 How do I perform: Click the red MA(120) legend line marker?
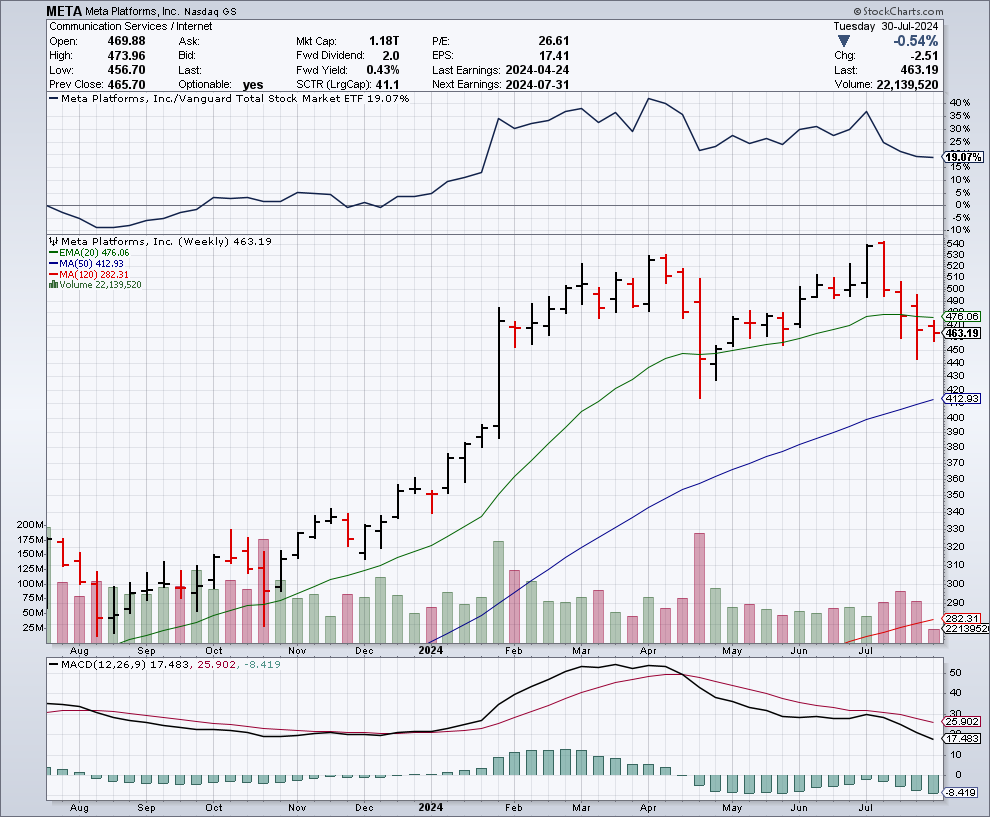53,274
